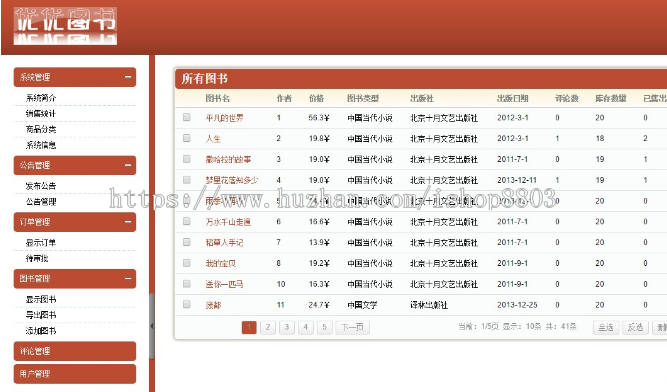This screenshot has width=667, height=392.
Task: Open the book 梦里花落知多少
Action: pyautogui.click(x=232, y=180)
